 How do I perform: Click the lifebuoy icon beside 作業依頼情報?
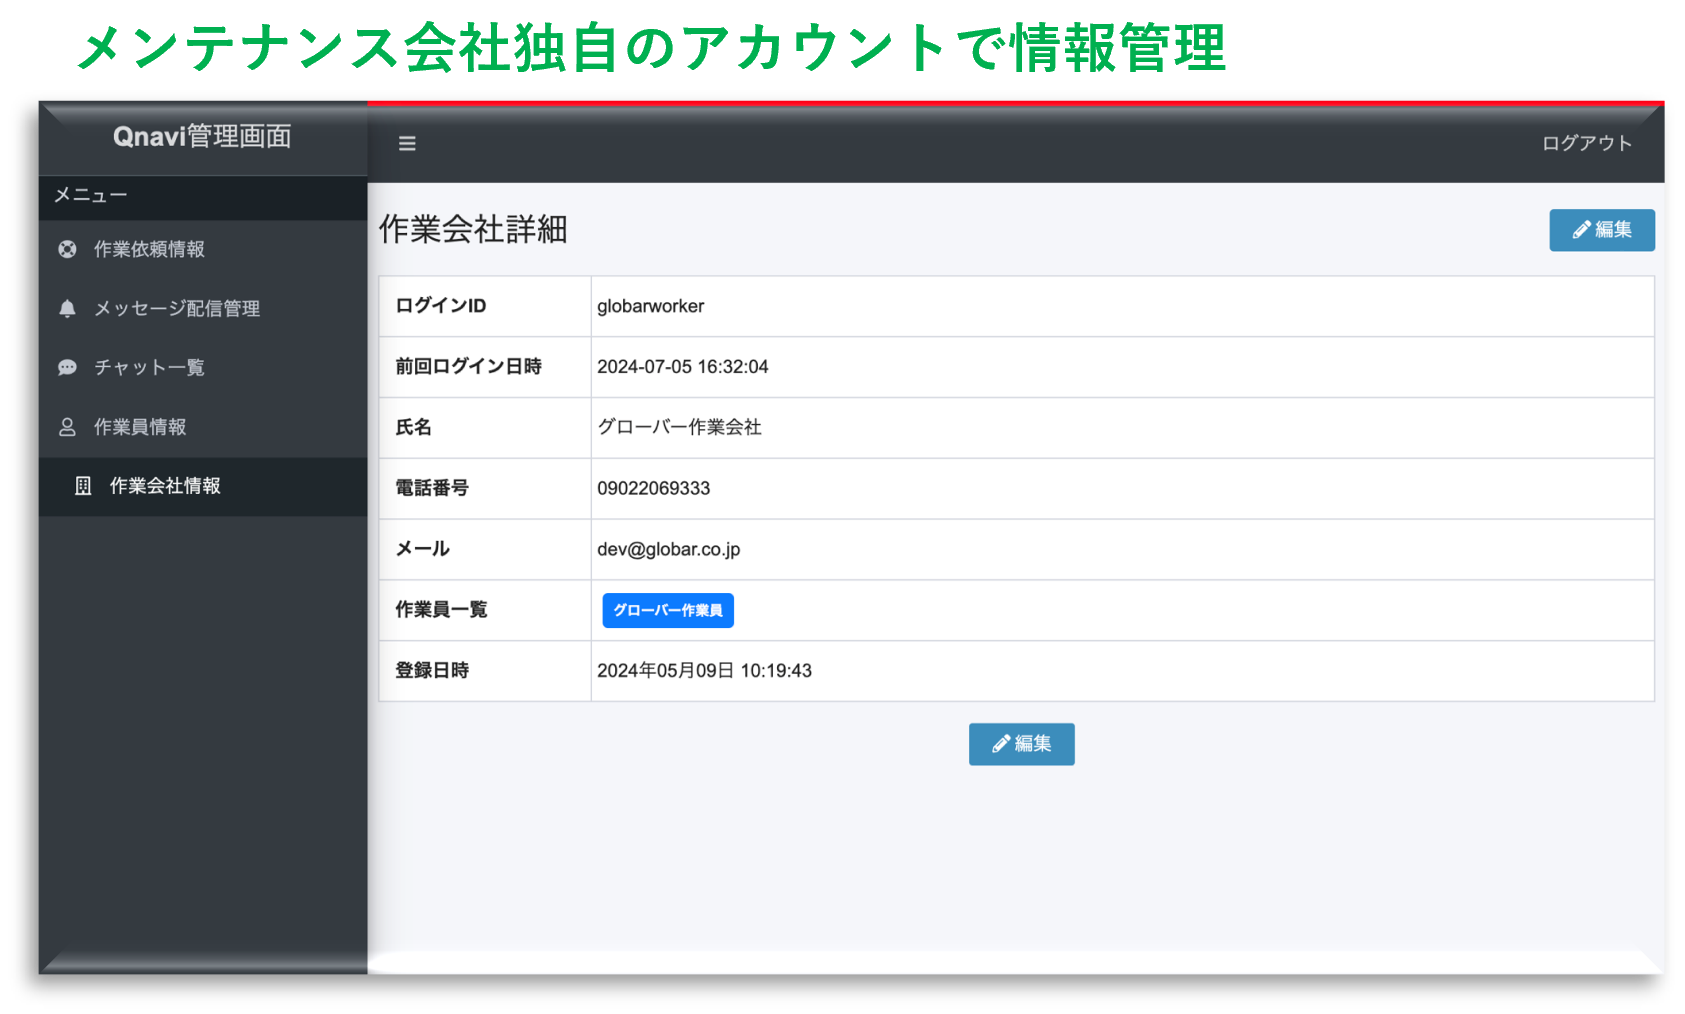(67, 249)
